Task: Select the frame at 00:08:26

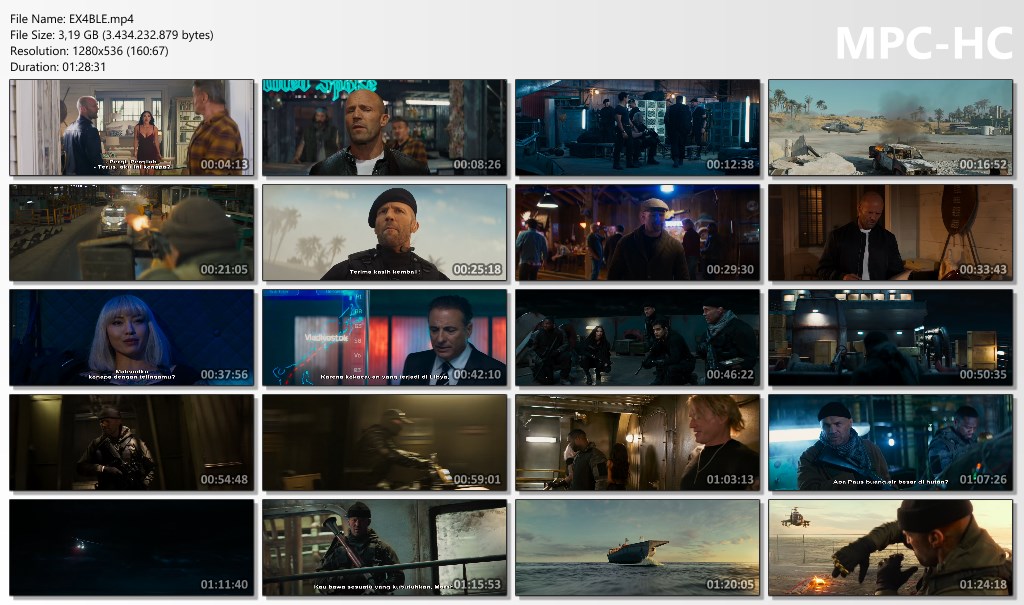Action: coord(385,128)
